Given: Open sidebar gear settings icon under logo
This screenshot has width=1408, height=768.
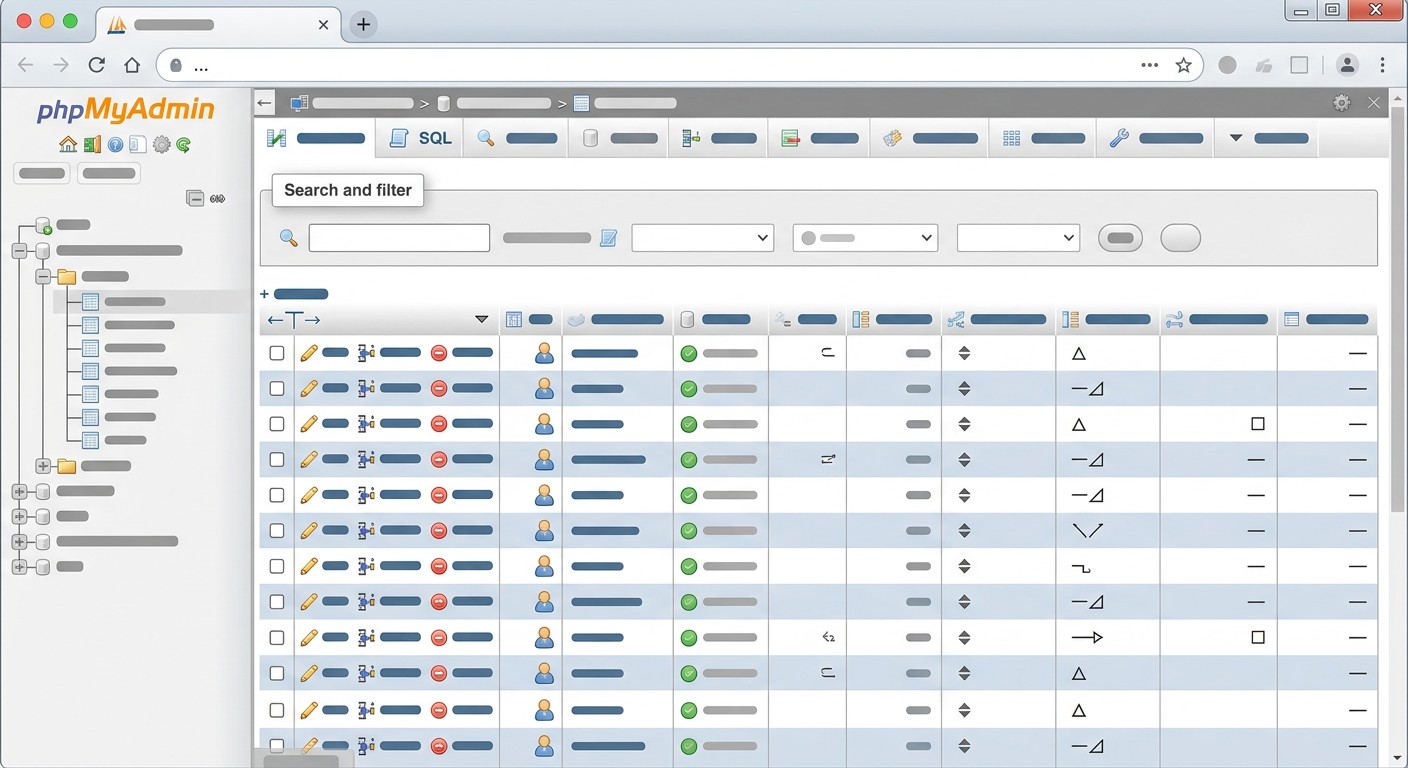Looking at the screenshot, I should [x=161, y=145].
